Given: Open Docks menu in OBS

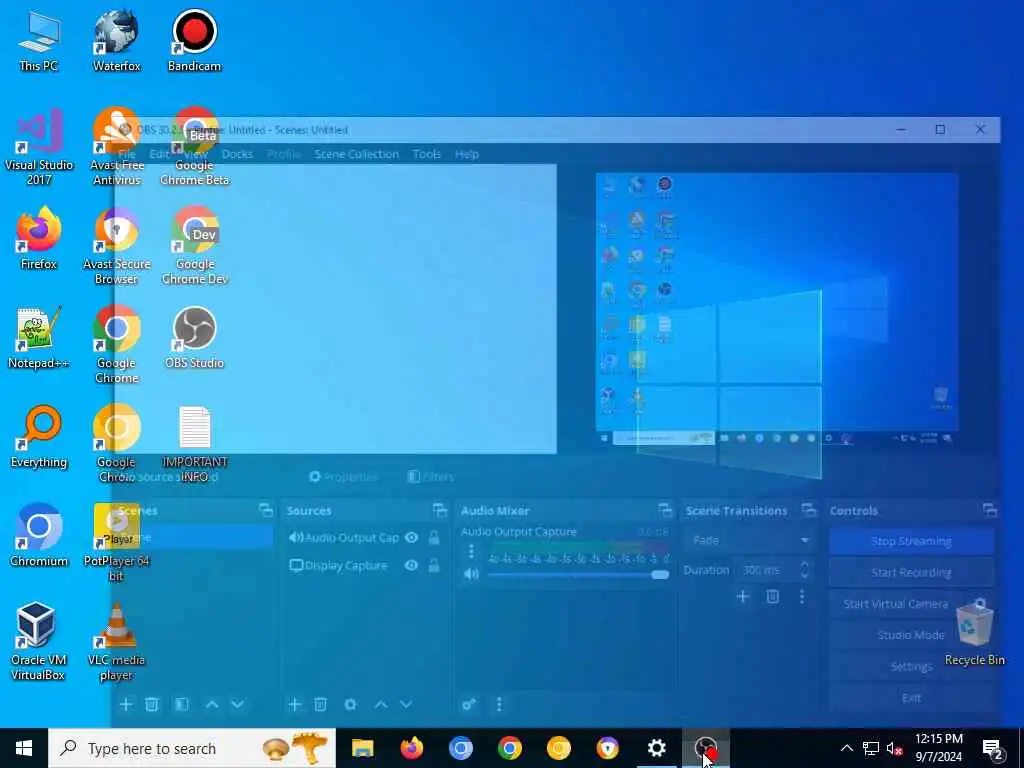Looking at the screenshot, I should (236, 154).
